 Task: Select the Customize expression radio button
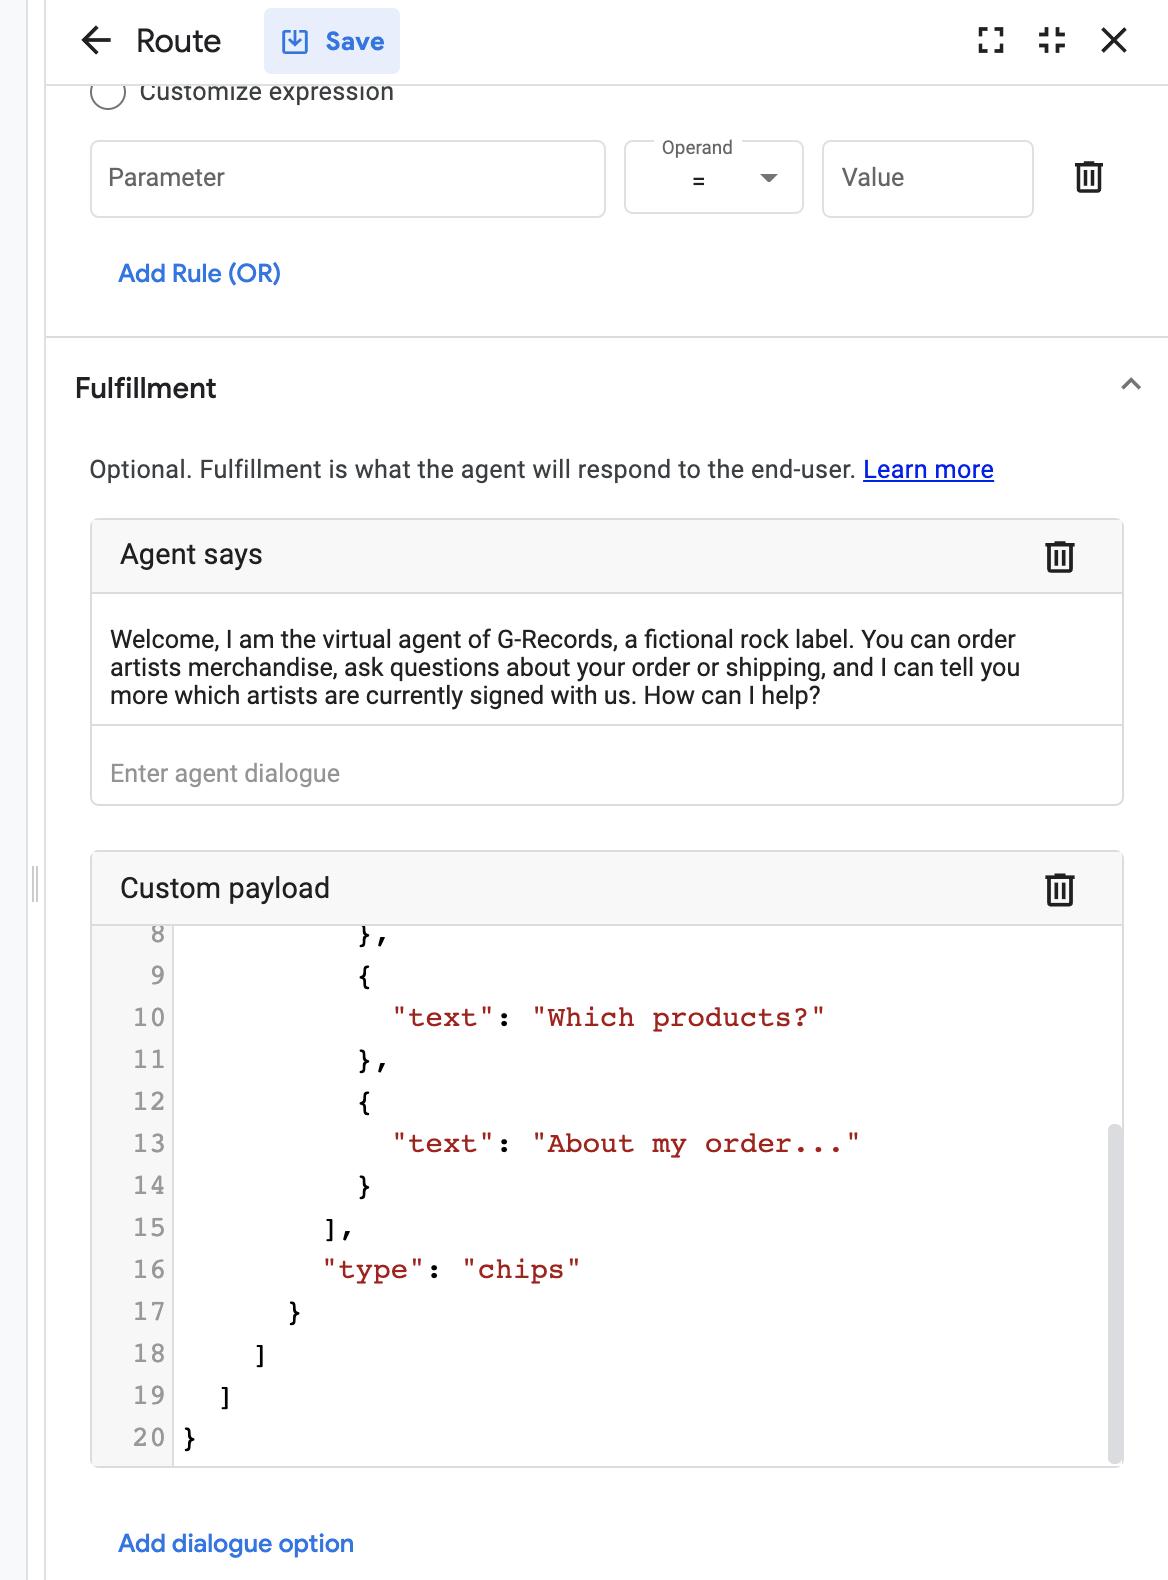pos(108,94)
